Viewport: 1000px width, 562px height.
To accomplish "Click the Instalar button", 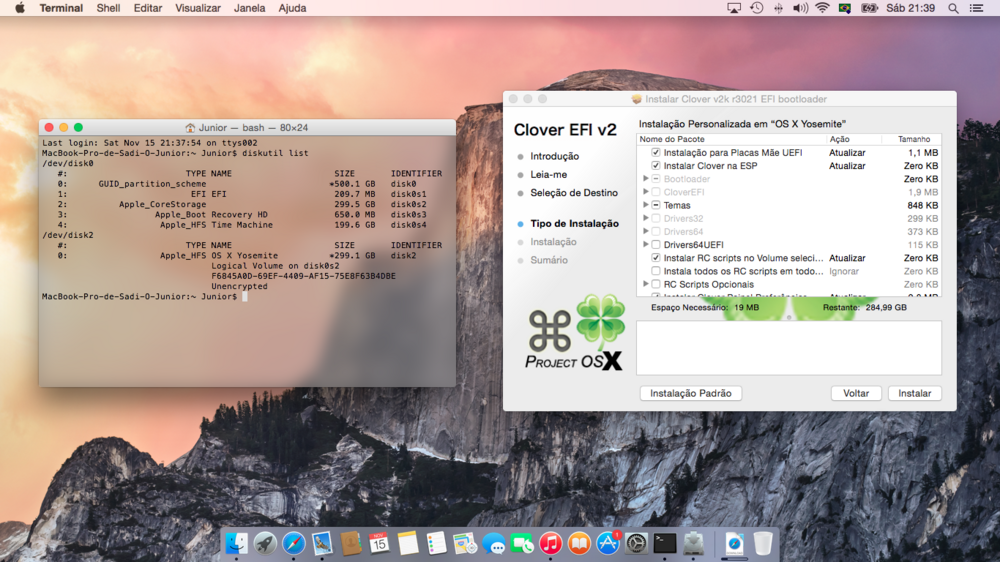I will pyautogui.click(x=914, y=393).
